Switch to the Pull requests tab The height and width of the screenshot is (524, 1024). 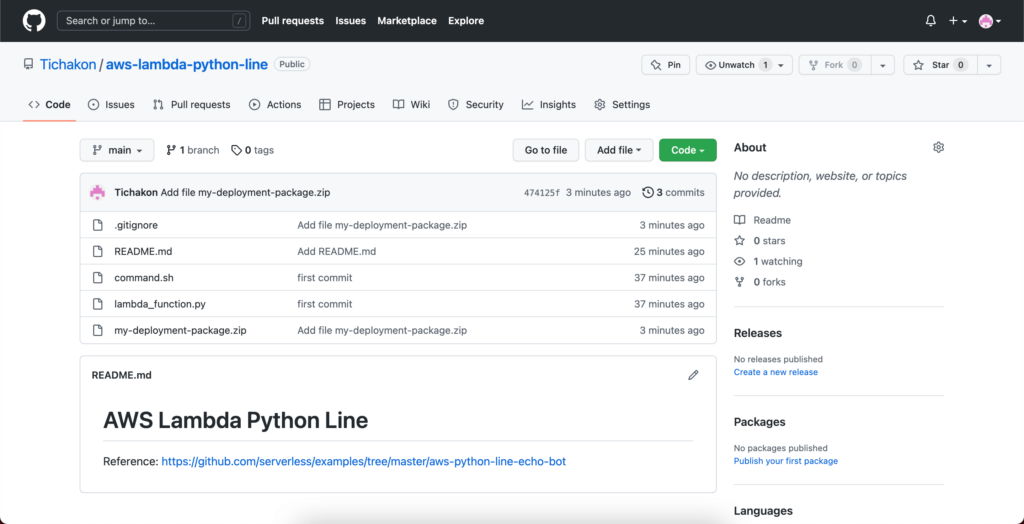pos(191,105)
